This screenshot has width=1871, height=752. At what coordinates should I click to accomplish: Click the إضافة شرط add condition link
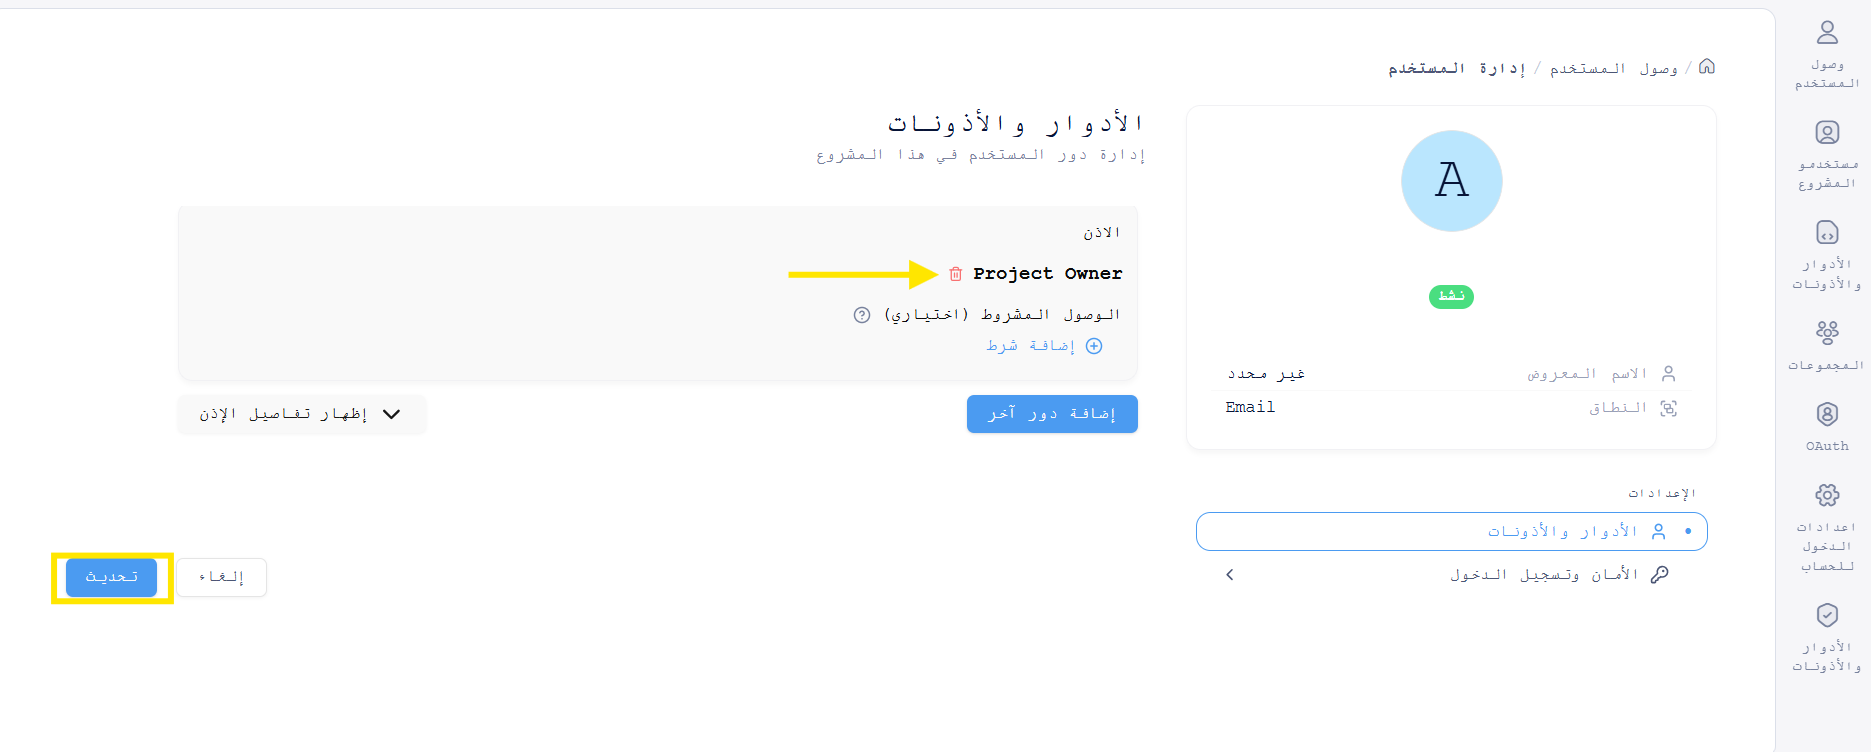coord(1044,346)
